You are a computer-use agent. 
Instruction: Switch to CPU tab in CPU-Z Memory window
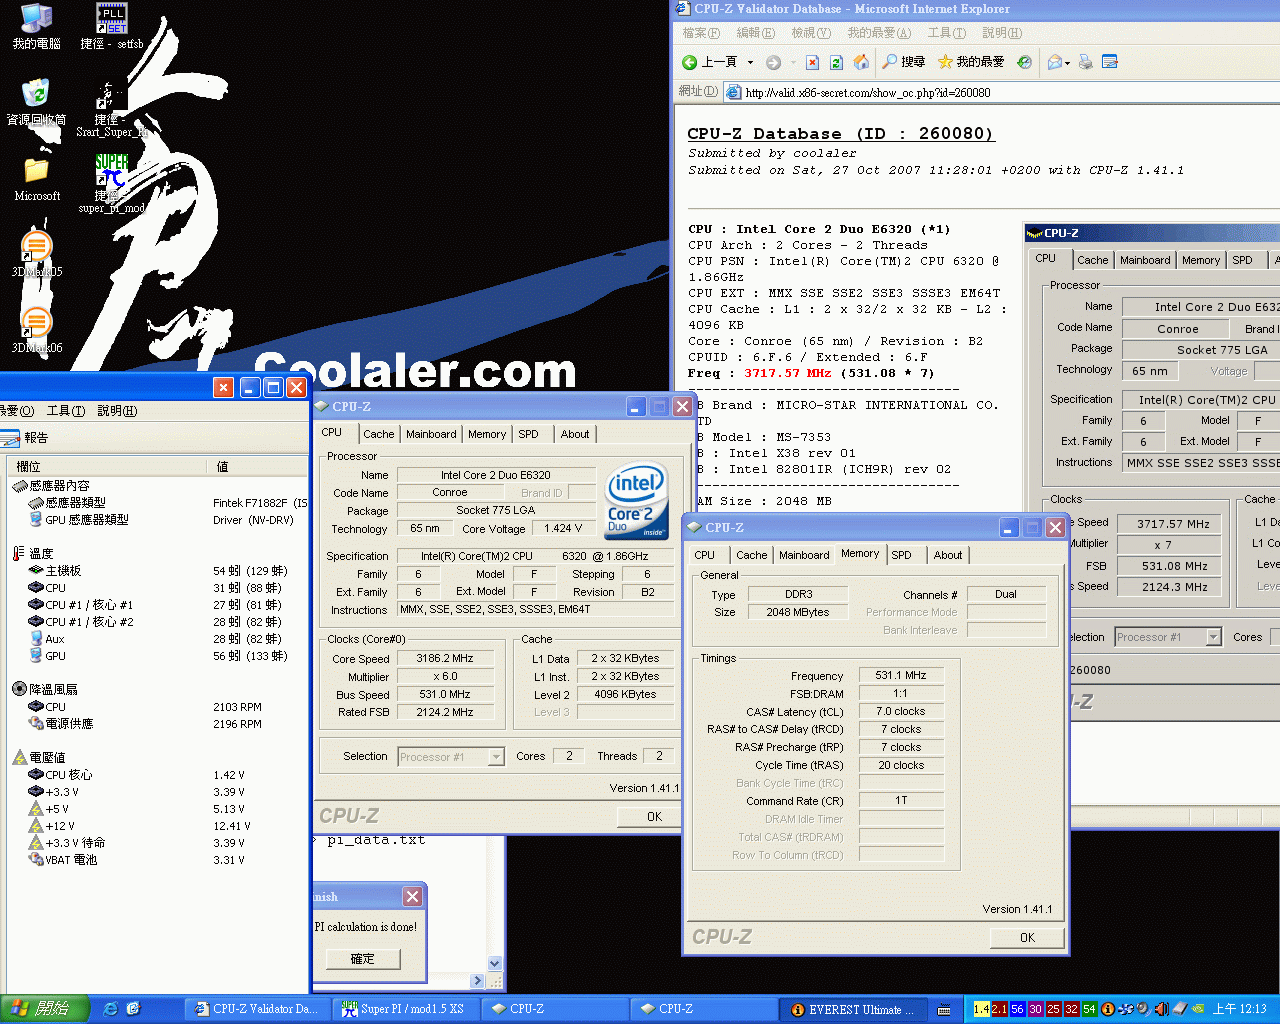pos(705,555)
